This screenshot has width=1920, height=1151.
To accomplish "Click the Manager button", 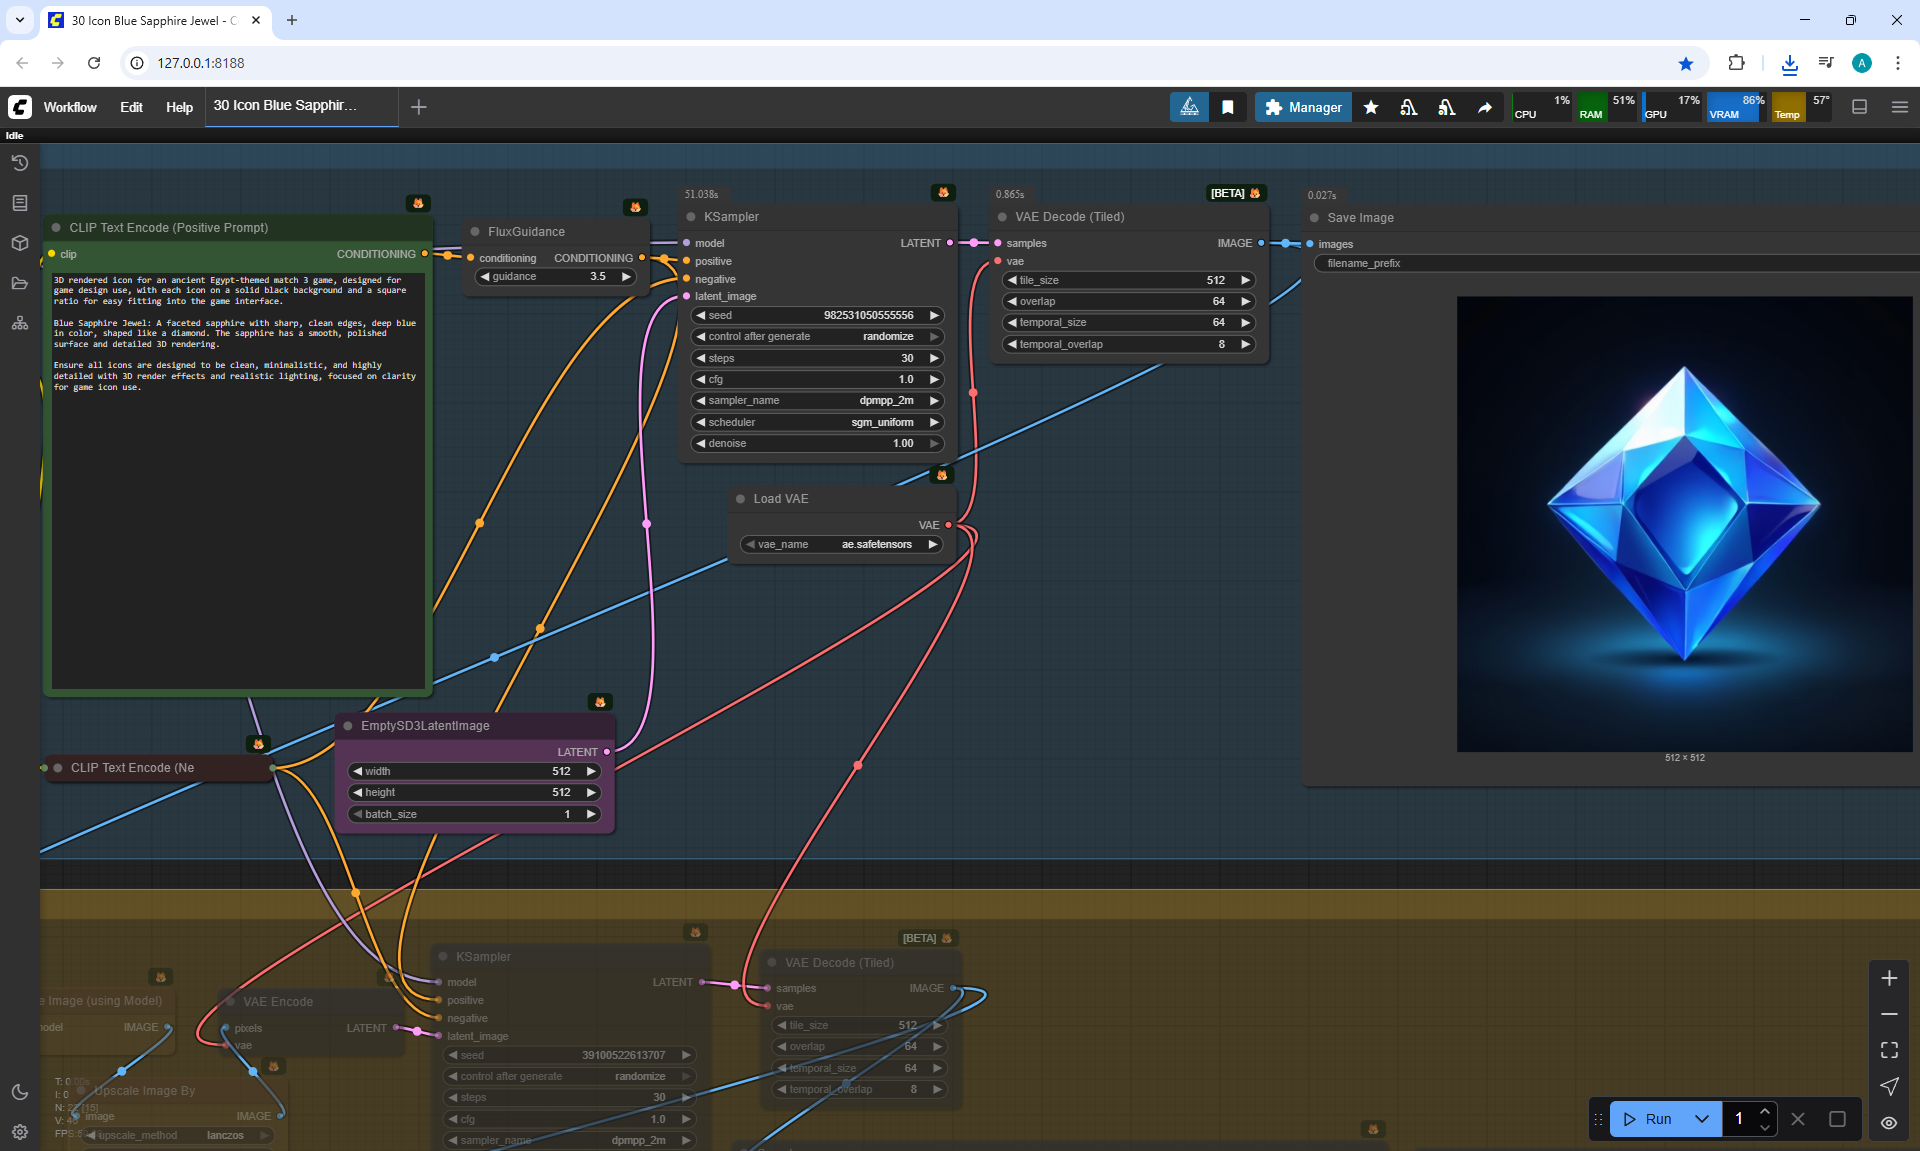I will point(1303,107).
